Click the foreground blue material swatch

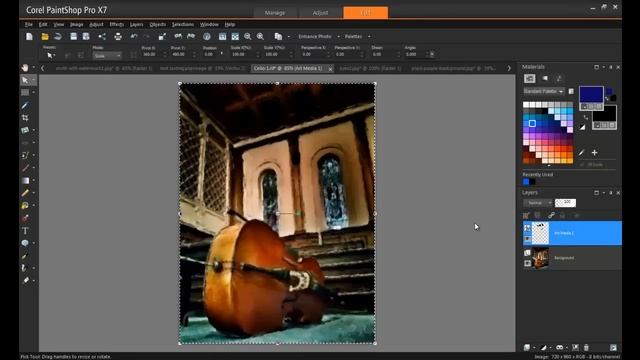[x=591, y=94]
